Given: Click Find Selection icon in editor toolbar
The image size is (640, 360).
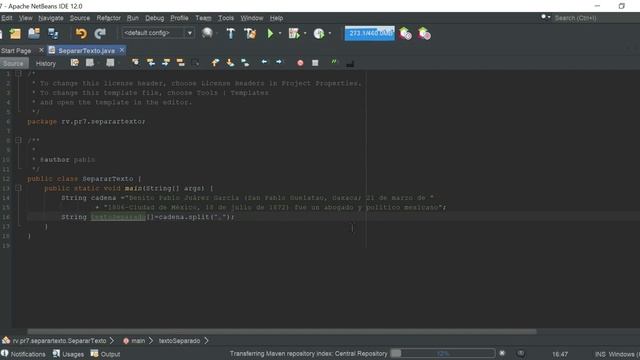Looking at the screenshot, I should pos(135,63).
